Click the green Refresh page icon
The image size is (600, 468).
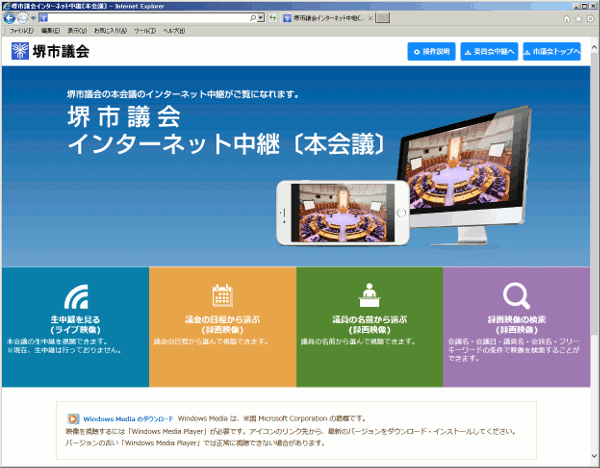pos(273,18)
